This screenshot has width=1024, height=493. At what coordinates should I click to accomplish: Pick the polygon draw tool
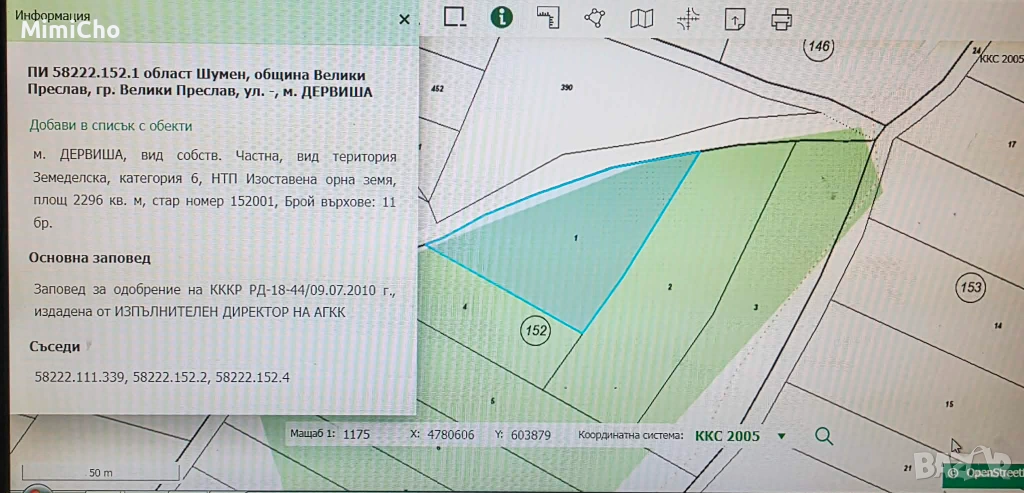click(597, 18)
